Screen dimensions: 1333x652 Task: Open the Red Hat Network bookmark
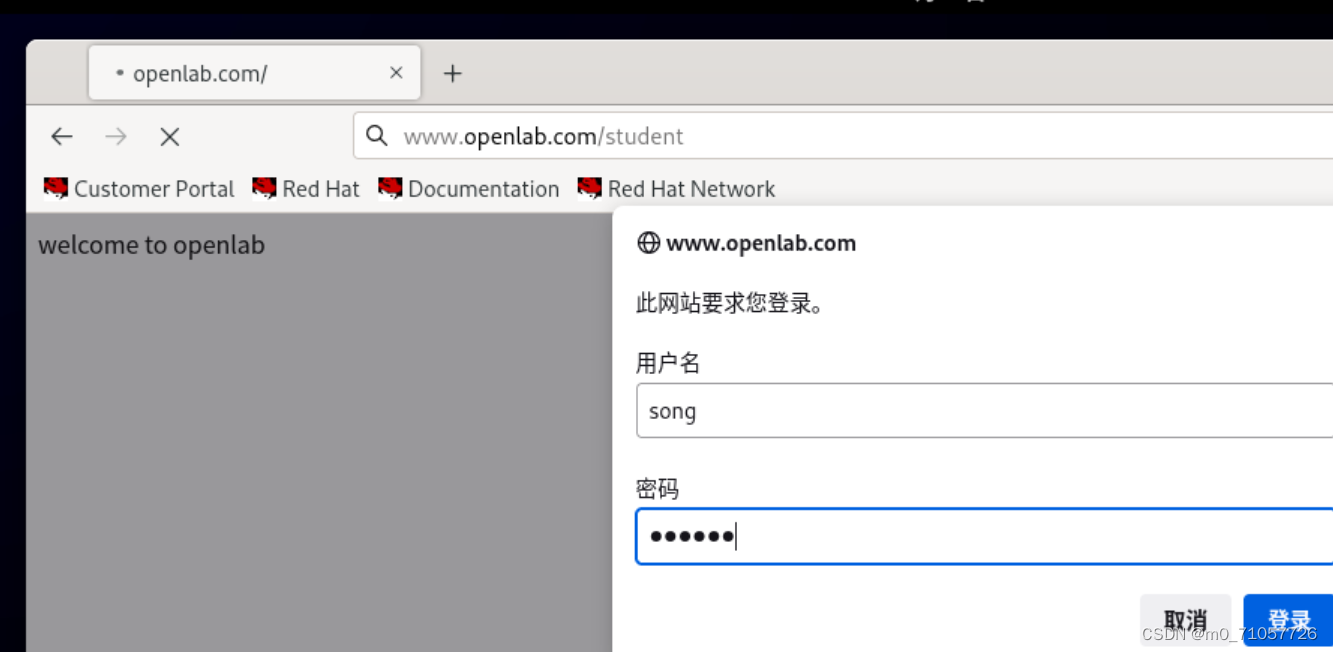(691, 189)
